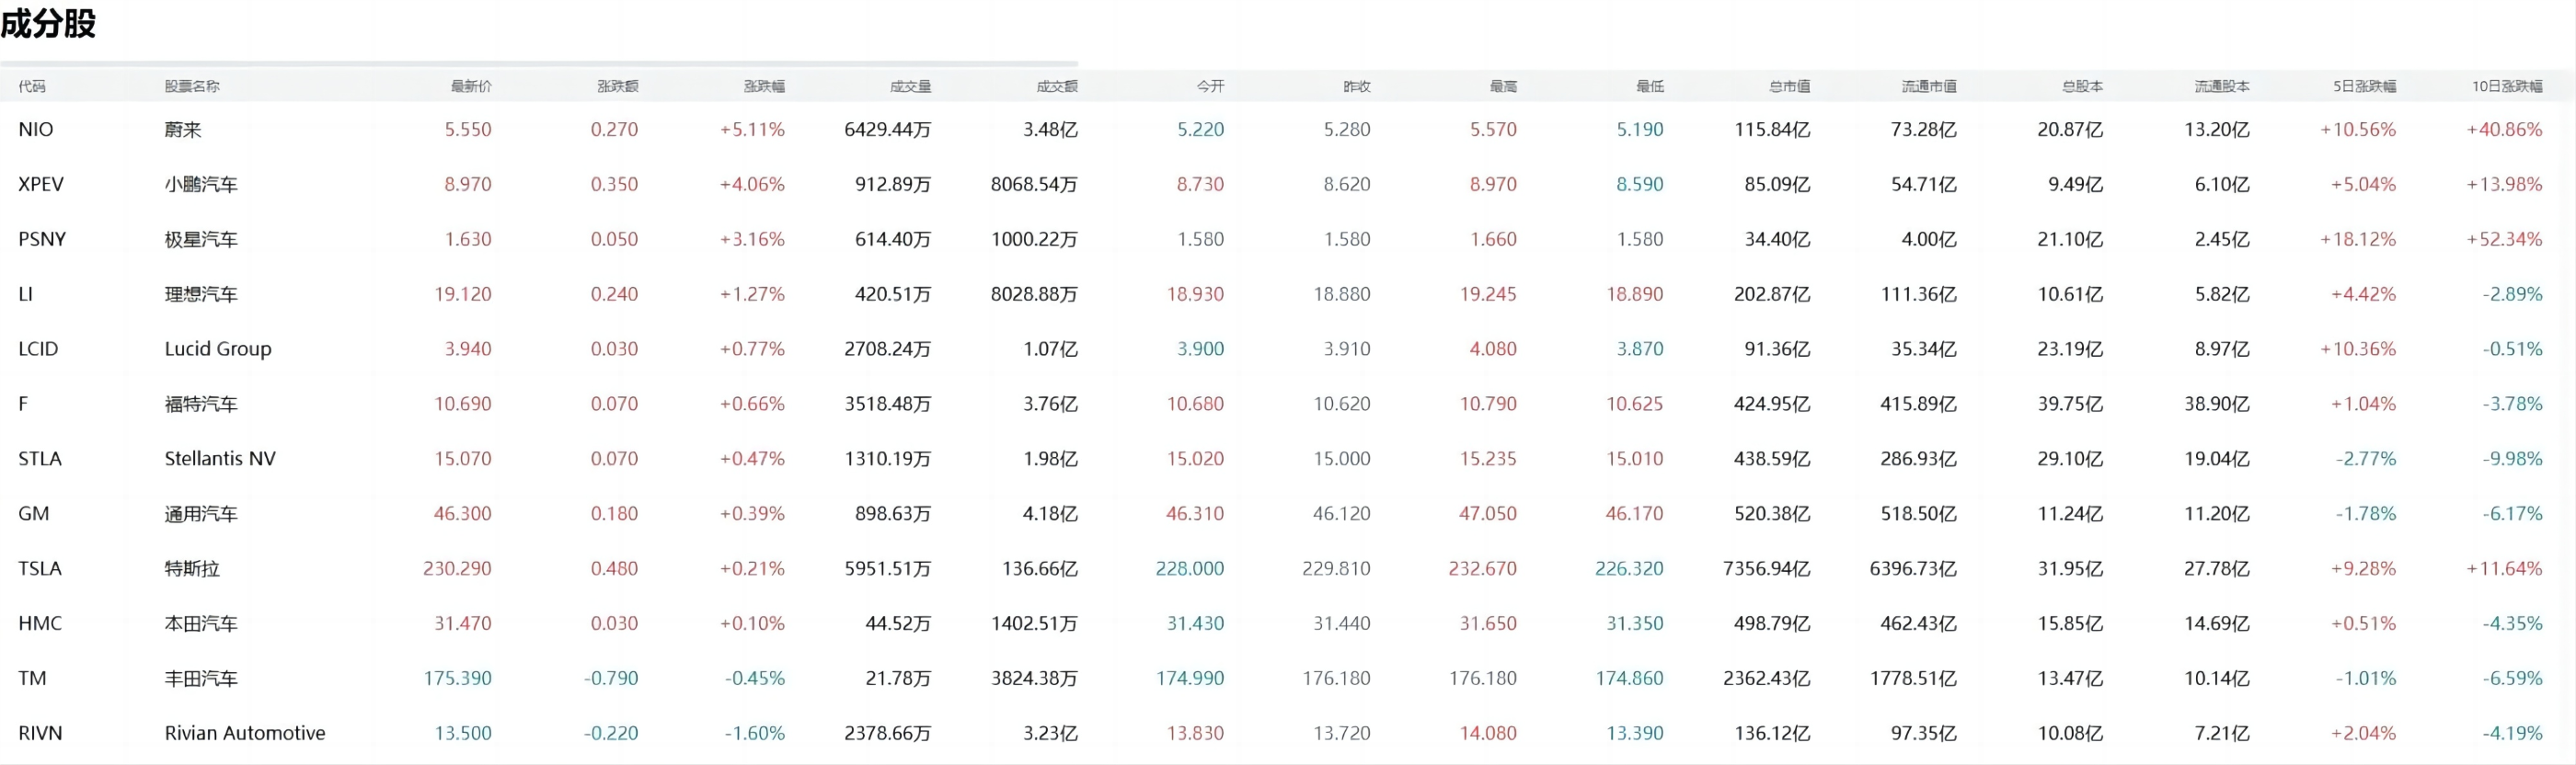Sort by the 昨收 header
This screenshot has height=765, width=2576.
(x=1357, y=87)
